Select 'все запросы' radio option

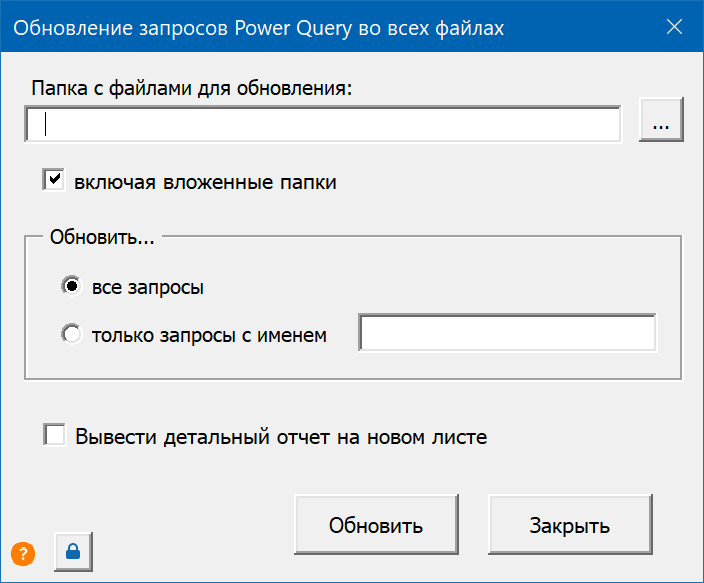click(71, 286)
